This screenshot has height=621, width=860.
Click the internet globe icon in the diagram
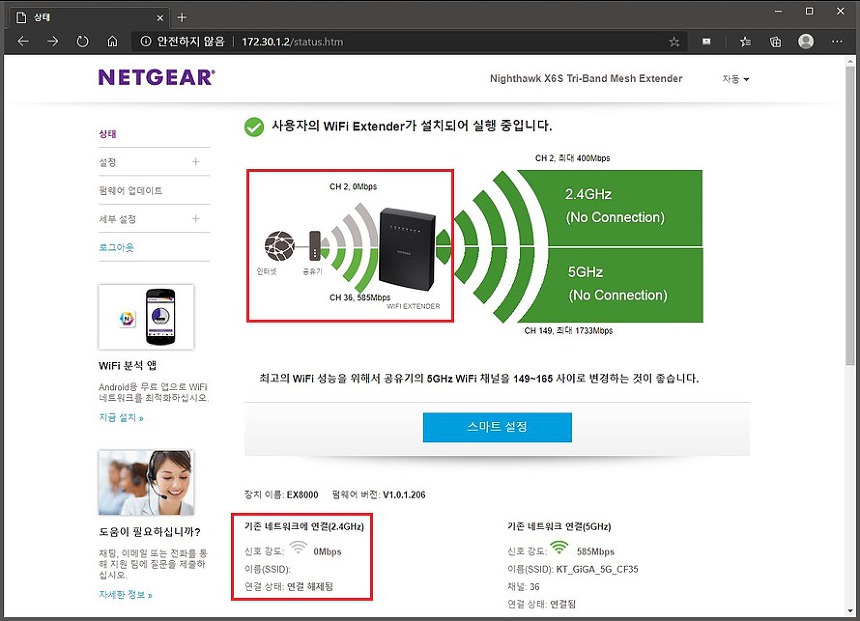[x=280, y=246]
